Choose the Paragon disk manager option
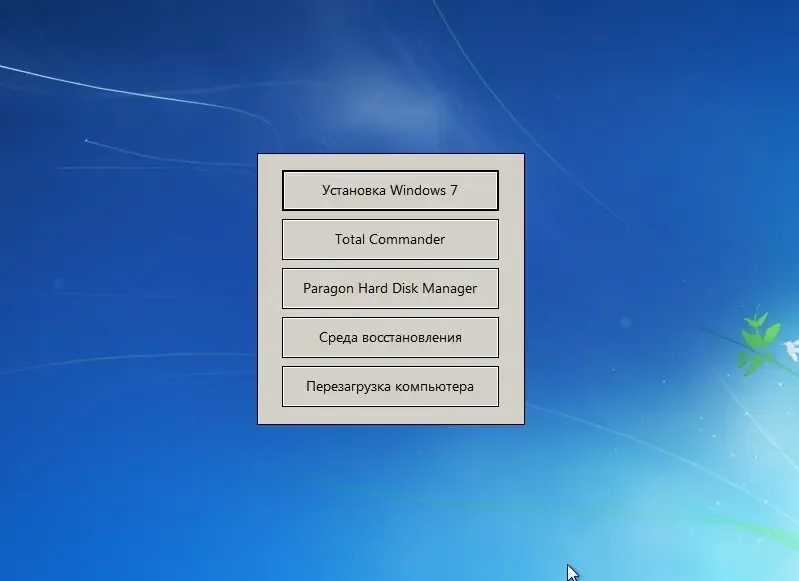 390,288
